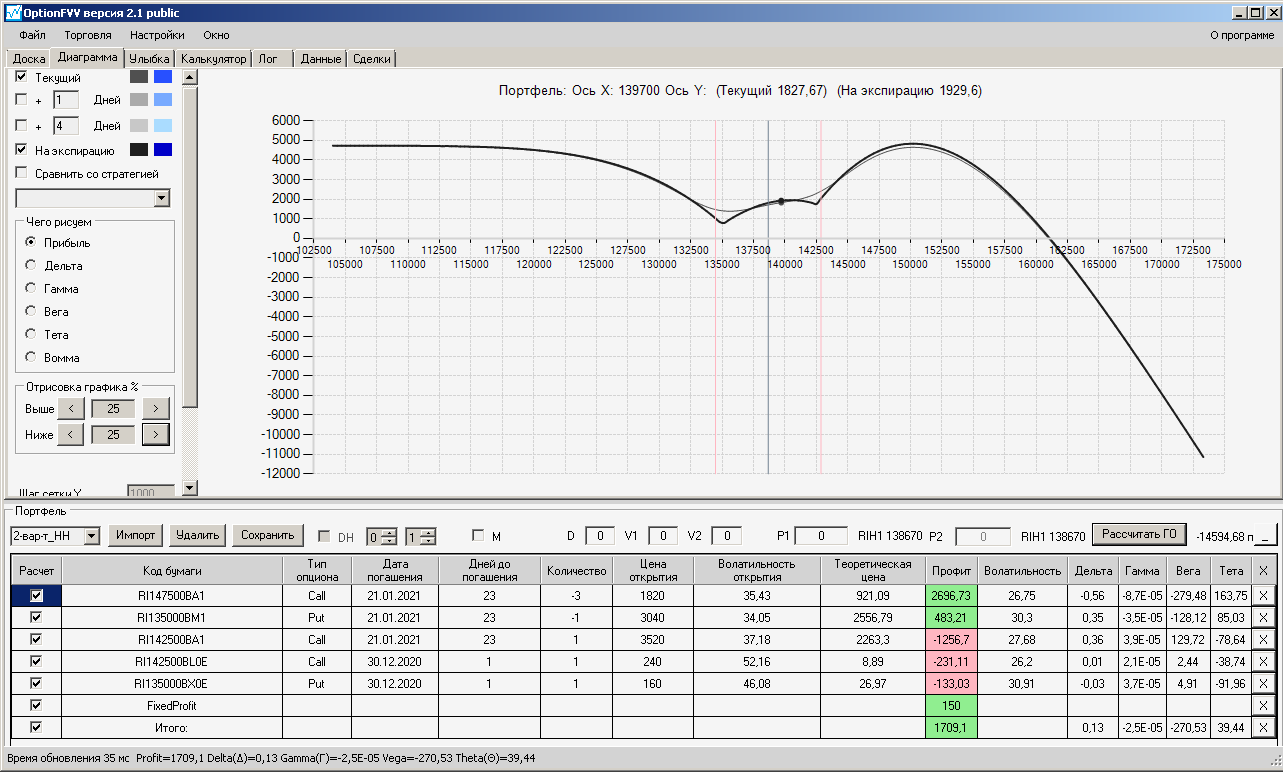Click the Импорт button
Screen dimensions: 1283x772
pos(136,535)
